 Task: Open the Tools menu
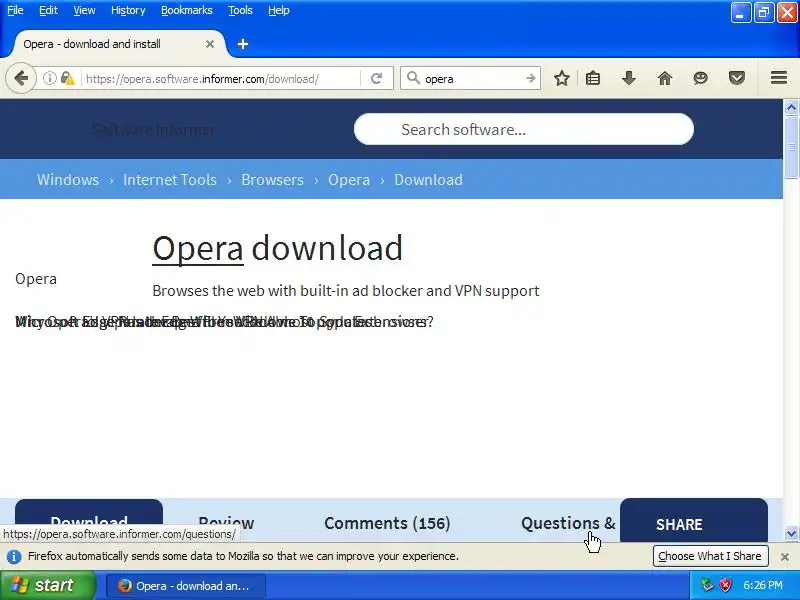coord(240,10)
